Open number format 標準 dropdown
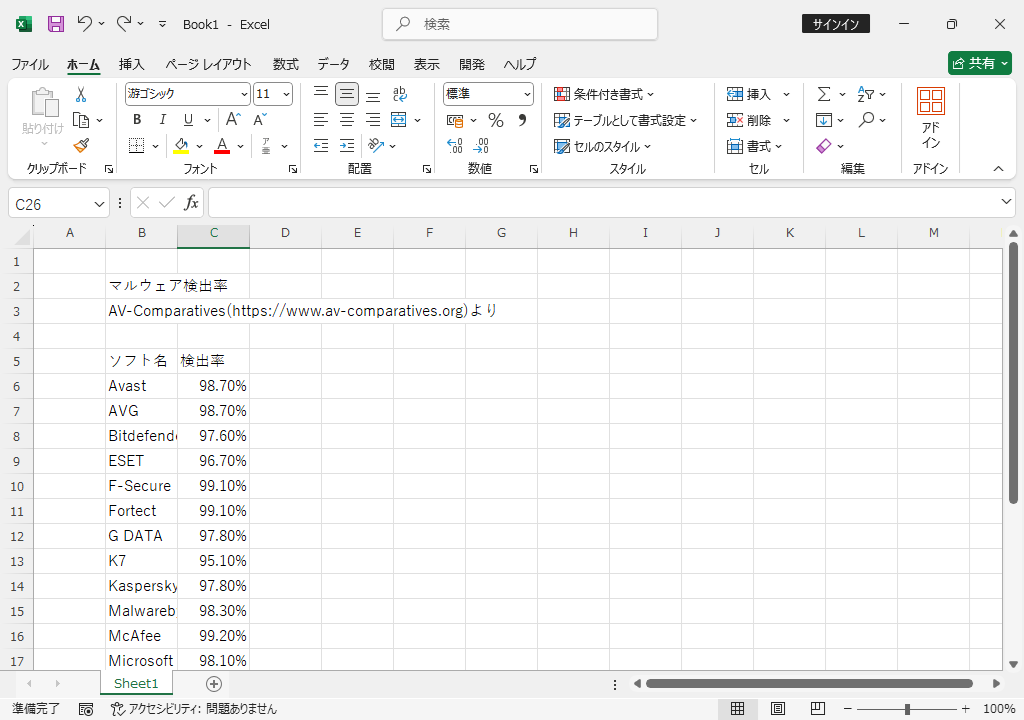Screen dimensions: 1024x720 coord(527,94)
